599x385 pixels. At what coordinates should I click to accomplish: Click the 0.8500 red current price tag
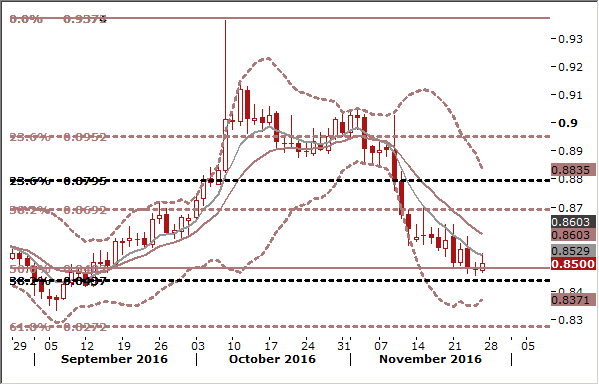pos(573,264)
